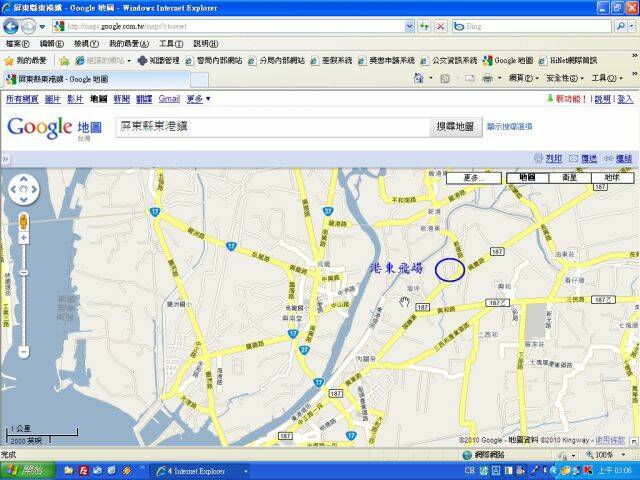
Task: Click the RSS feeds icon
Action: pyautogui.click(x=445, y=78)
